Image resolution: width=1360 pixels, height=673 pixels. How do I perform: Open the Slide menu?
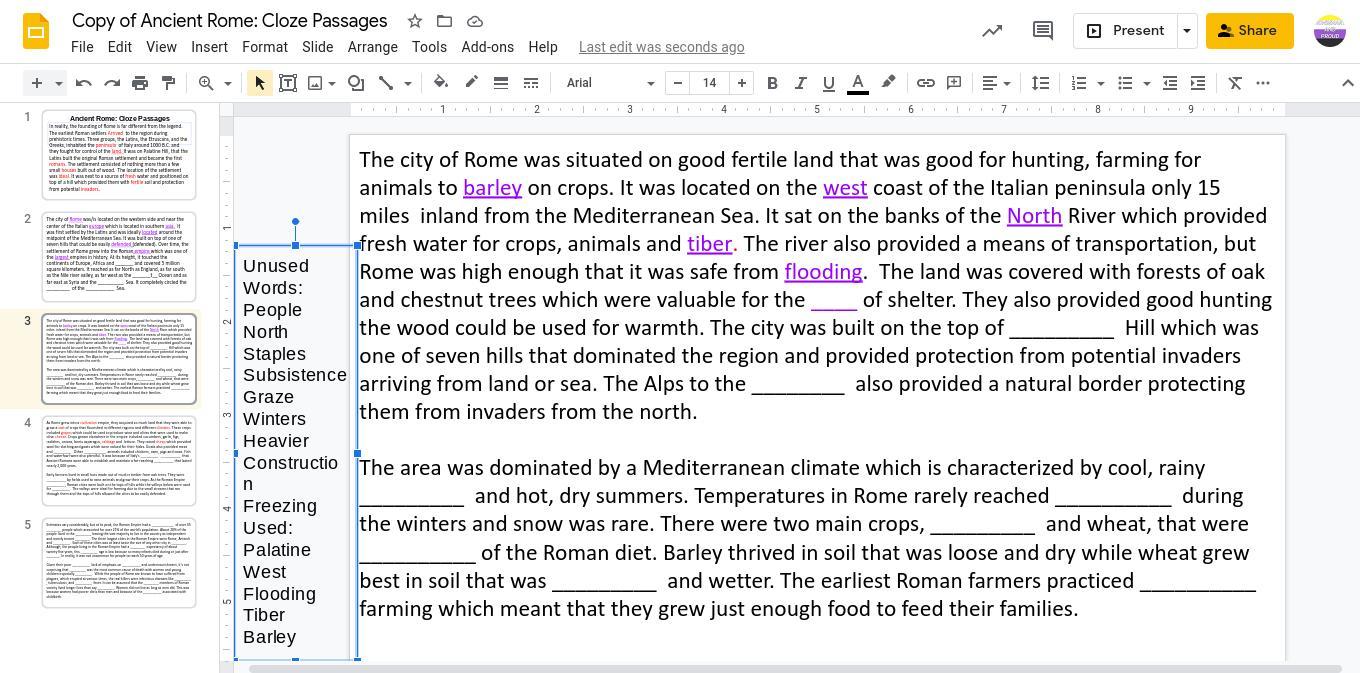pyautogui.click(x=317, y=47)
